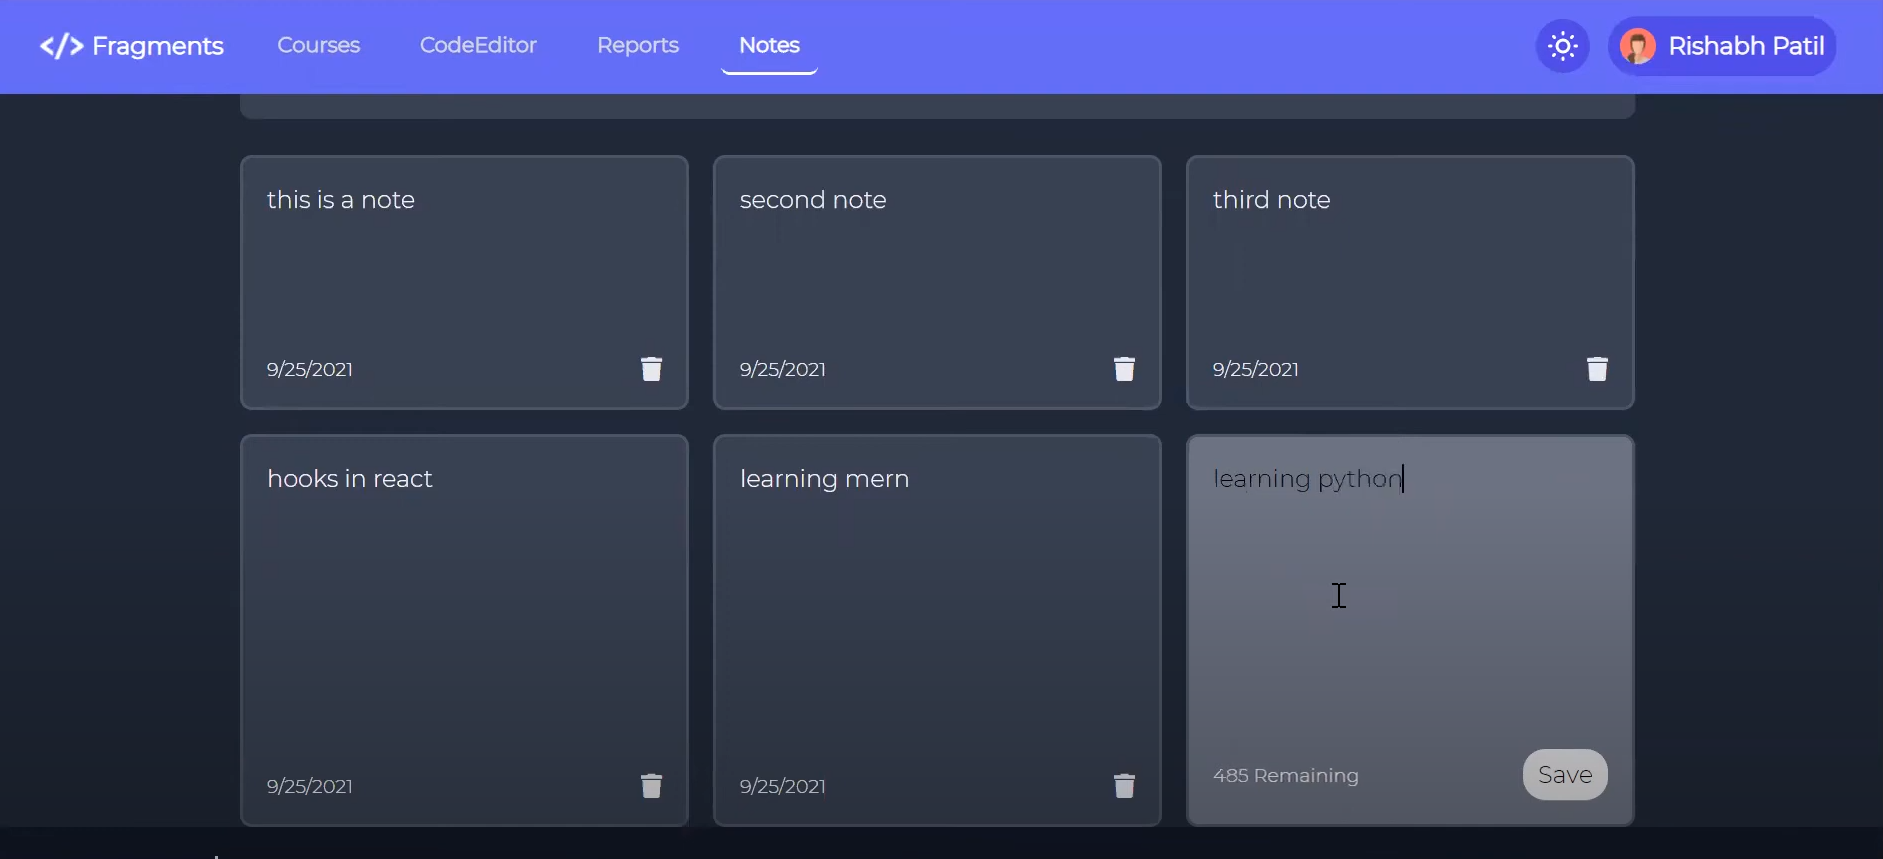Delete the "hooks in react" note
The height and width of the screenshot is (859, 1883).
pyautogui.click(x=651, y=786)
